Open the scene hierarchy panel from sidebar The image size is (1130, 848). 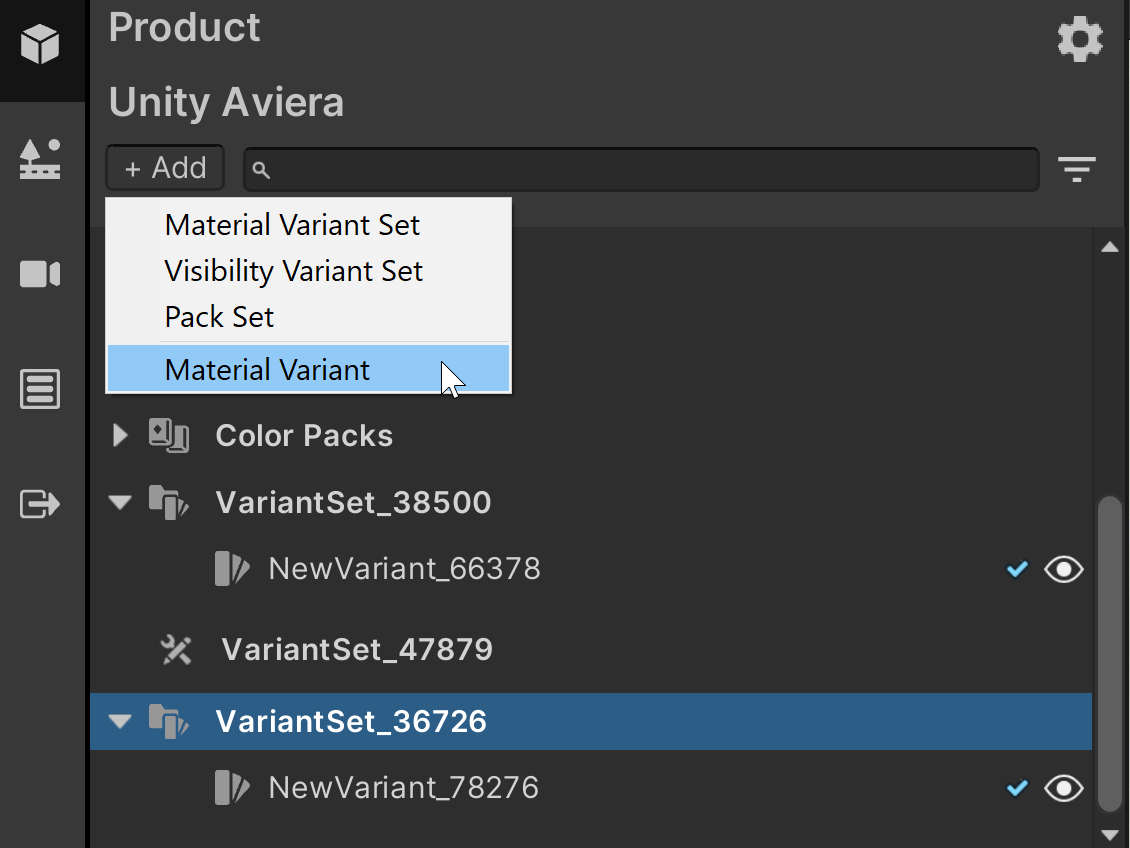click(41, 158)
